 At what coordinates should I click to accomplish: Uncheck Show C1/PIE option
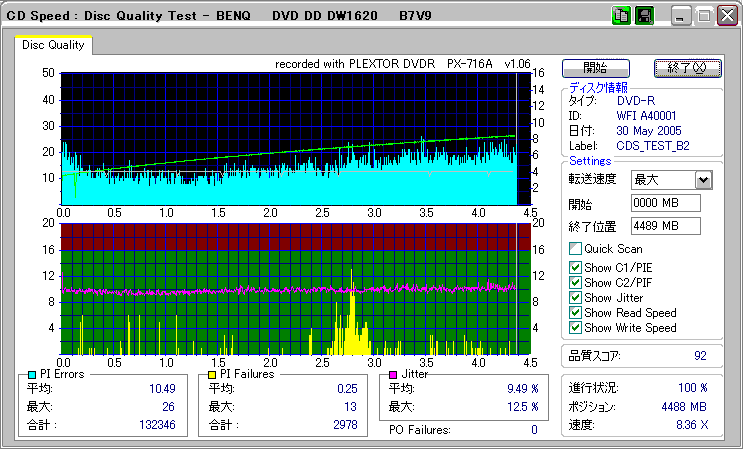coord(575,267)
